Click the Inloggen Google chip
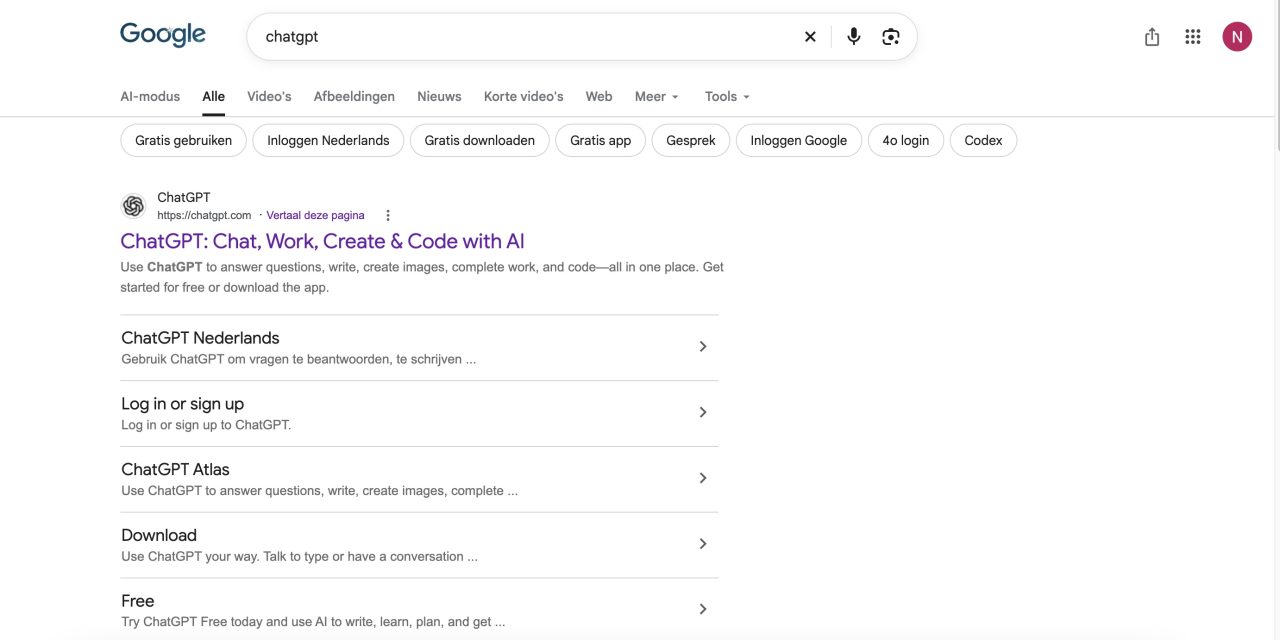1280x640 pixels. click(x=799, y=140)
